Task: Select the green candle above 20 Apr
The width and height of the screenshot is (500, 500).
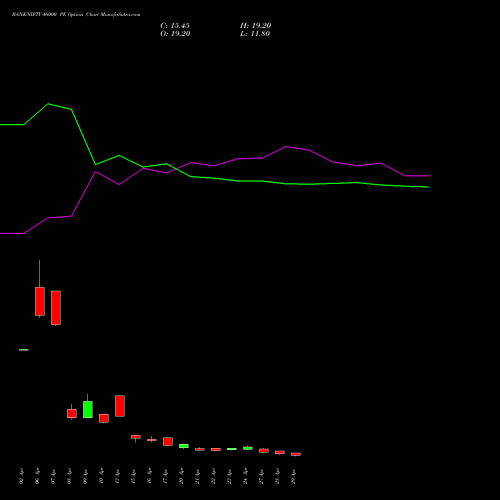Action: 184,446
